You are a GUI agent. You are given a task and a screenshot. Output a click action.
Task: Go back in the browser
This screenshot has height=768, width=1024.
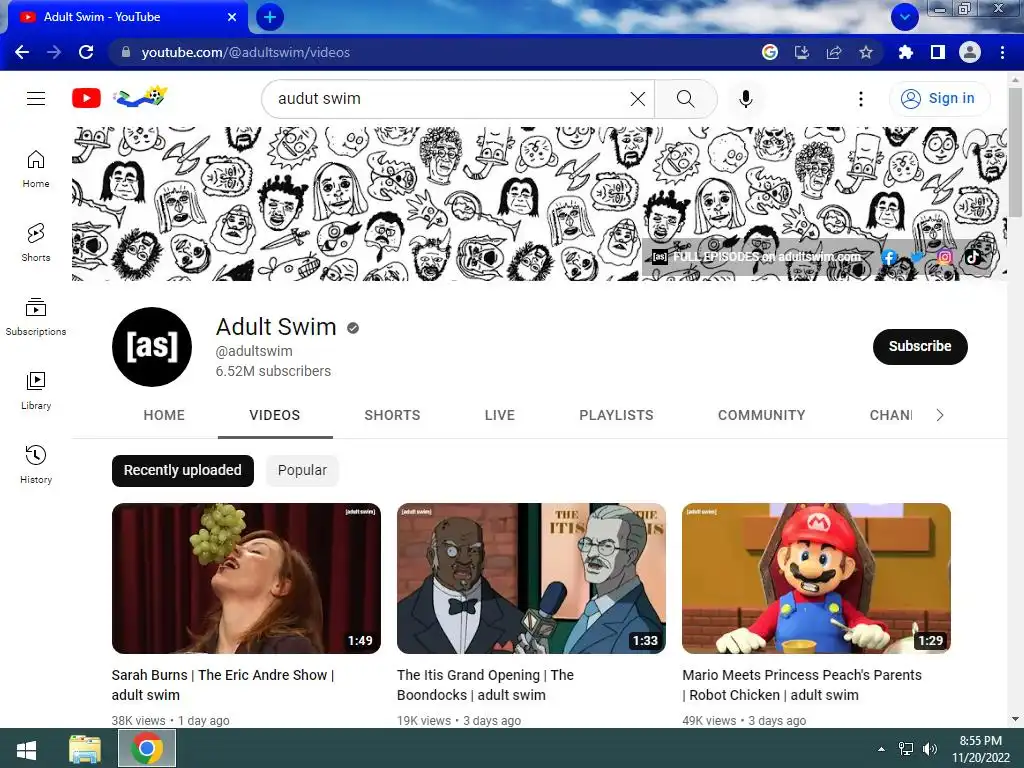tap(22, 52)
